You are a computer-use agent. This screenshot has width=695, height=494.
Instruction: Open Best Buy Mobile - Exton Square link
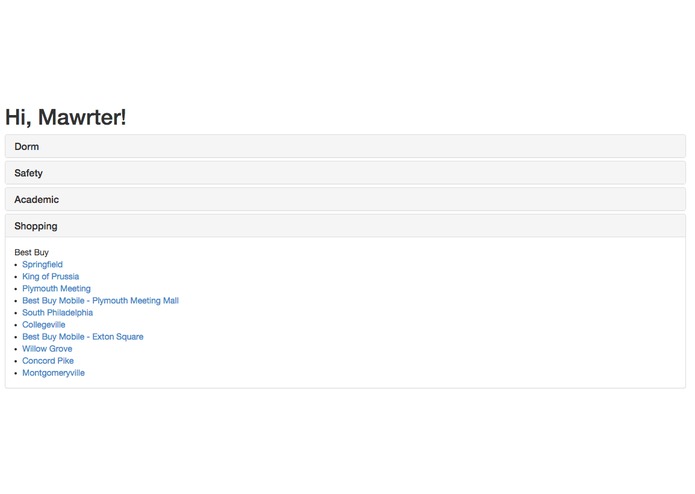pos(83,337)
